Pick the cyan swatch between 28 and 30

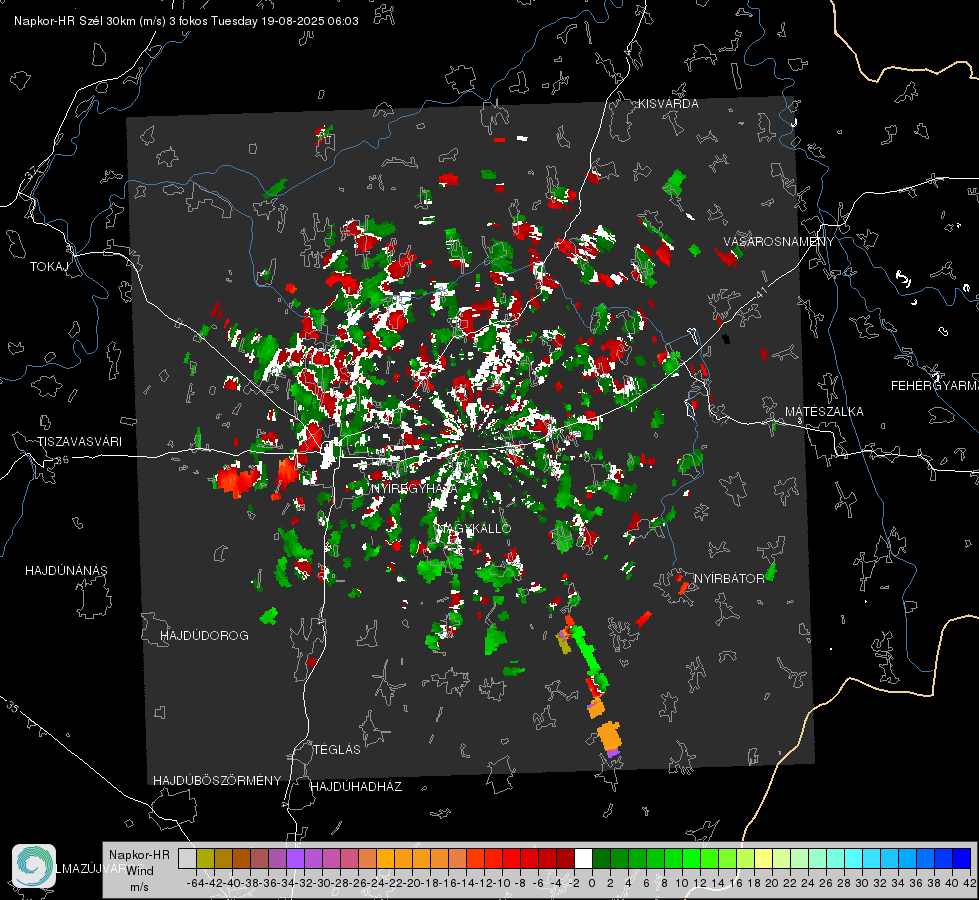(854, 858)
